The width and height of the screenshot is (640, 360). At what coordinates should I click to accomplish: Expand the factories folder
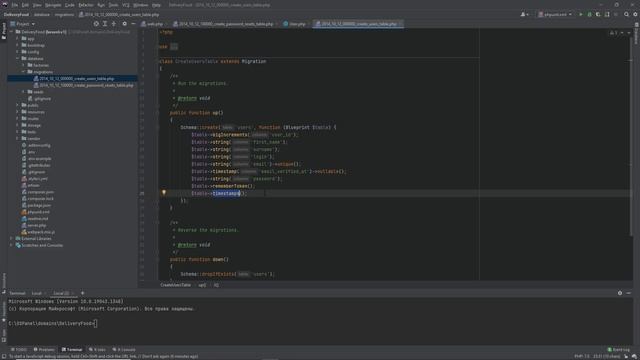click(x=23, y=65)
